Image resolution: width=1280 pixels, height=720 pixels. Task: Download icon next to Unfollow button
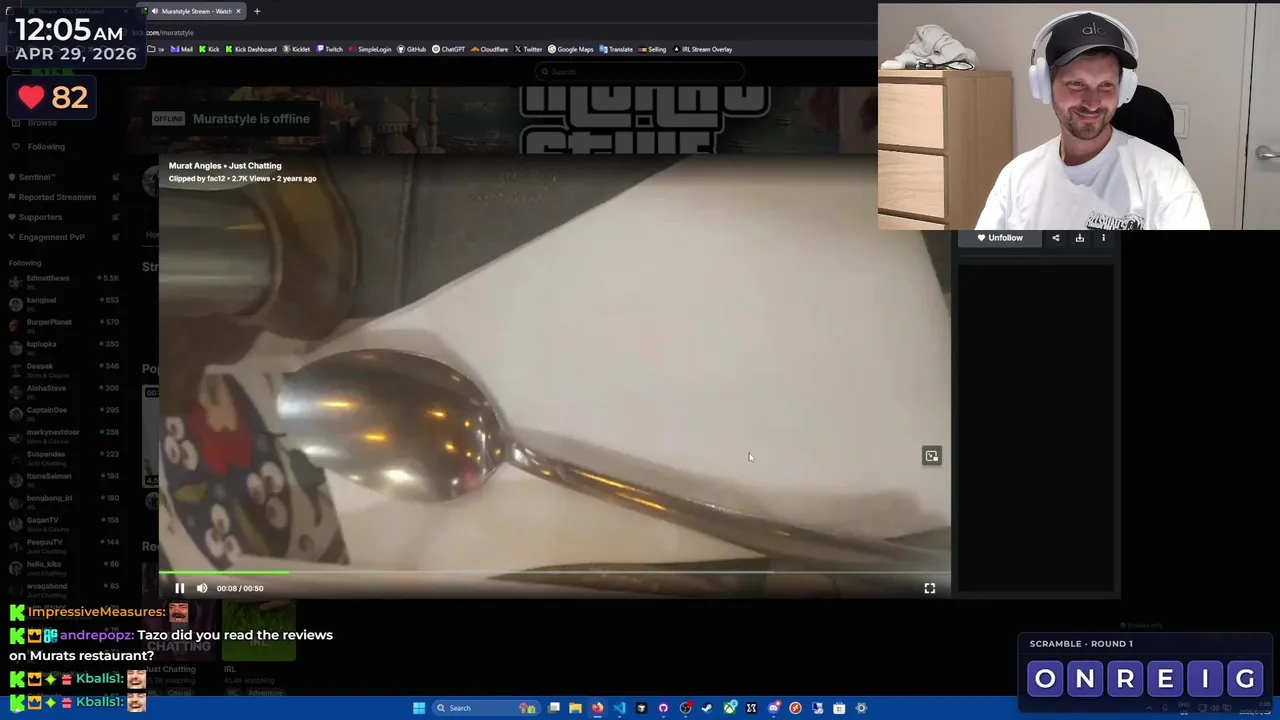[1079, 238]
